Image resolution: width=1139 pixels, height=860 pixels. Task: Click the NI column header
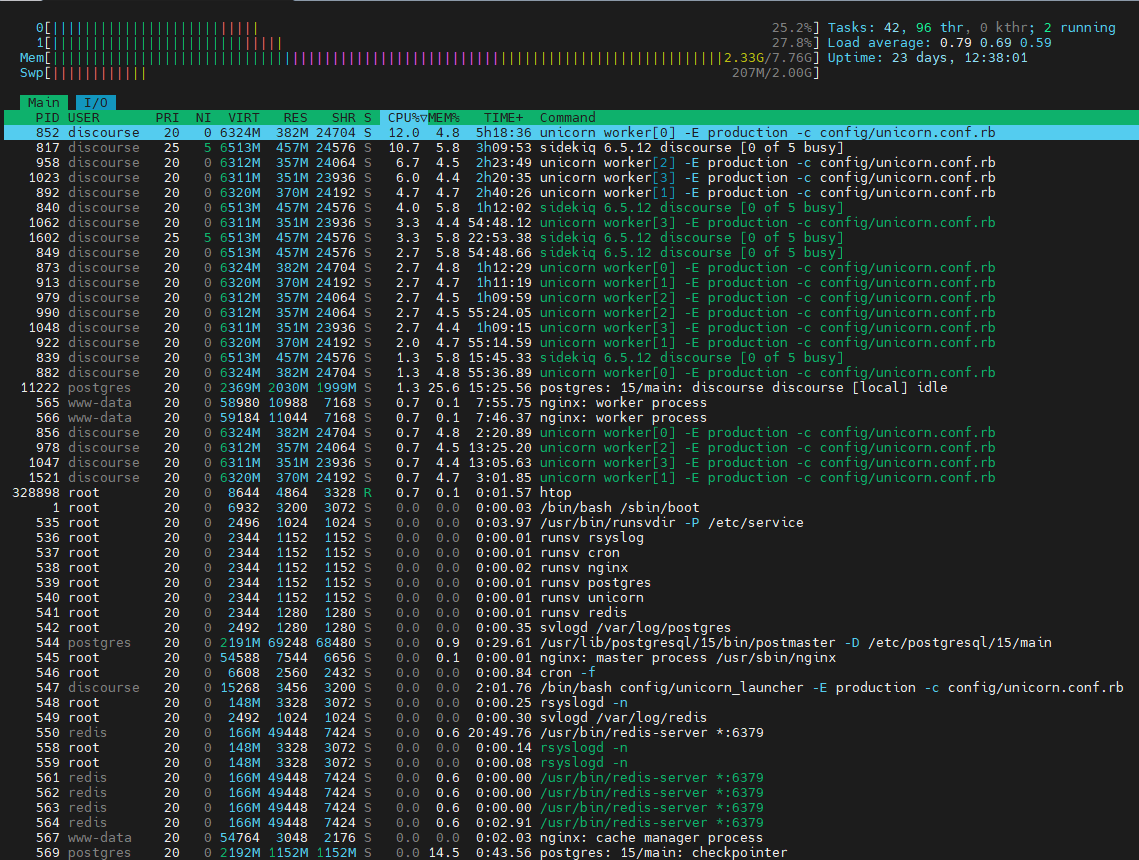(203, 118)
